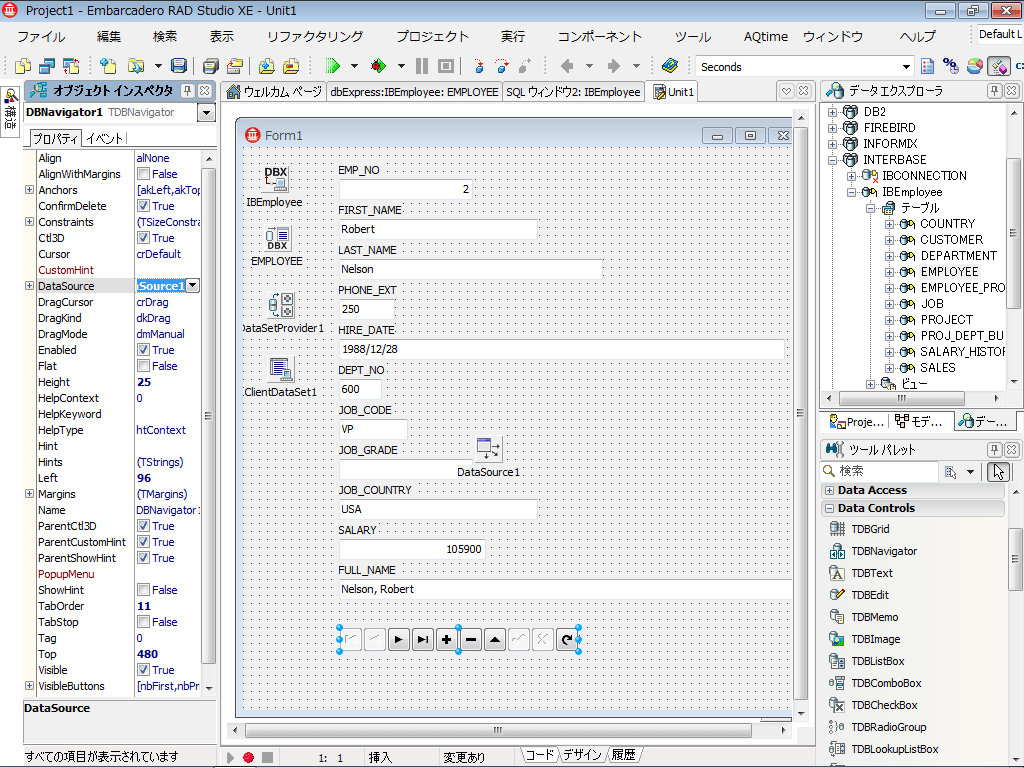The height and width of the screenshot is (768, 1024).
Task: Toggle the ShowHint checkbox
Action: pyautogui.click(x=144, y=590)
